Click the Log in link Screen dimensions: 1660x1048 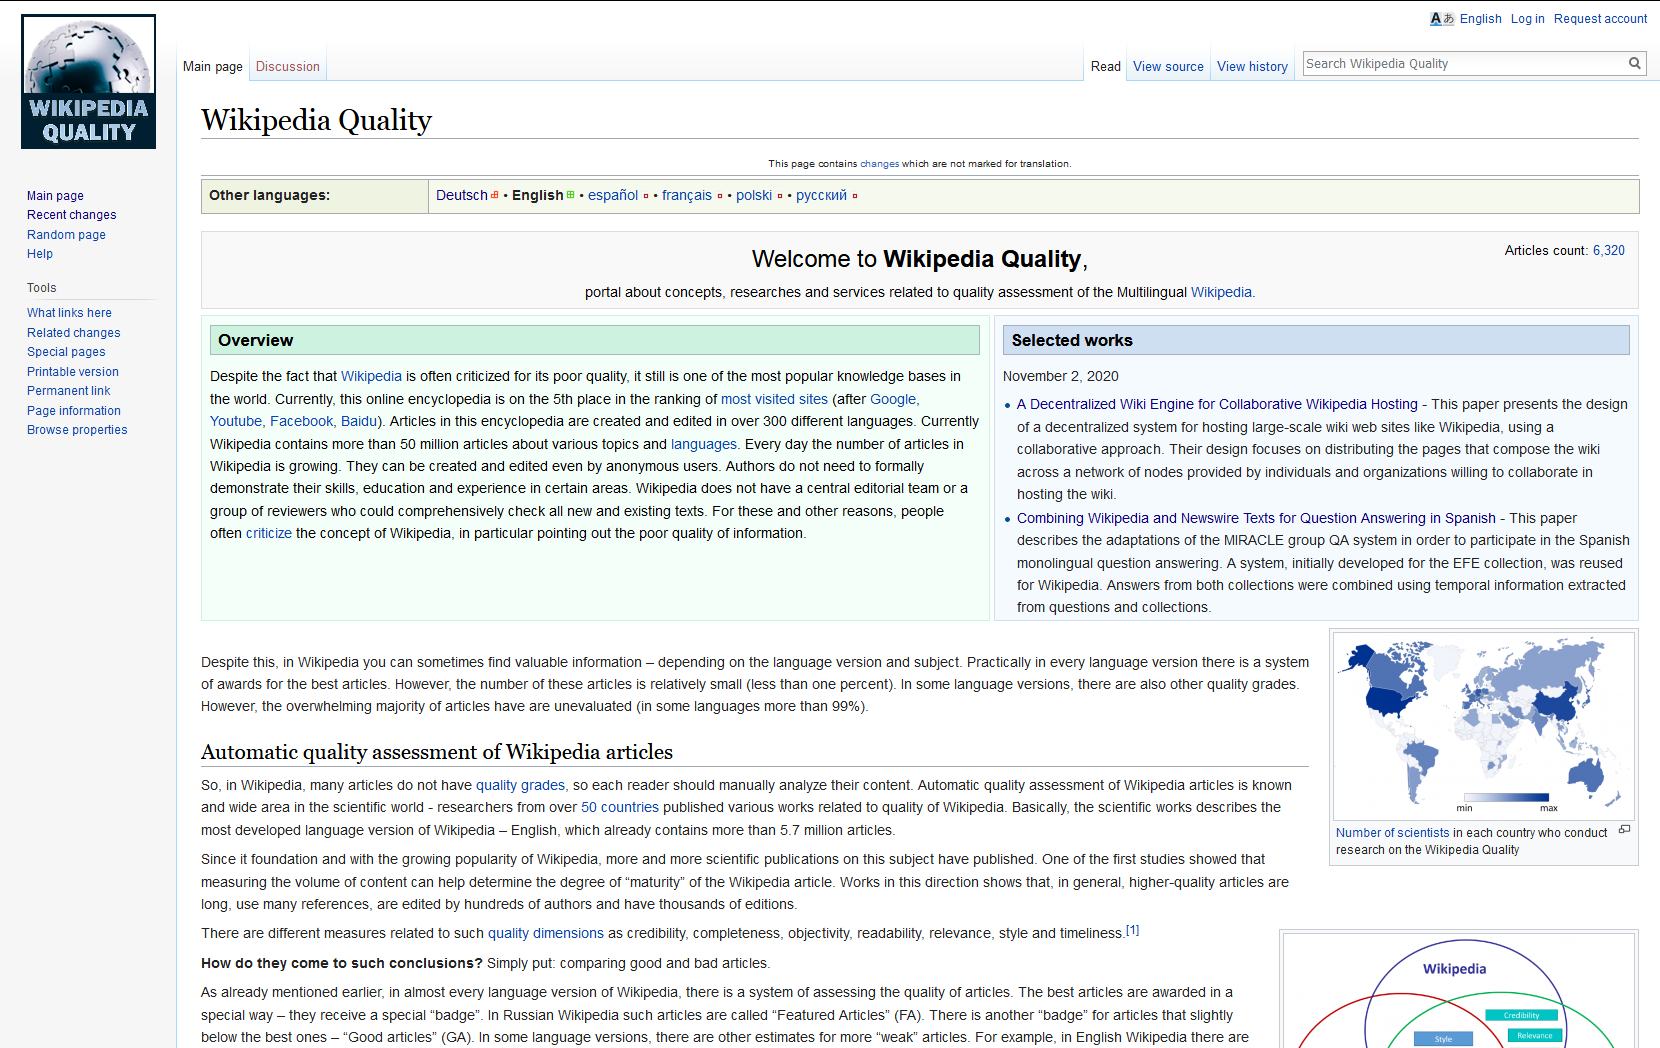point(1527,19)
